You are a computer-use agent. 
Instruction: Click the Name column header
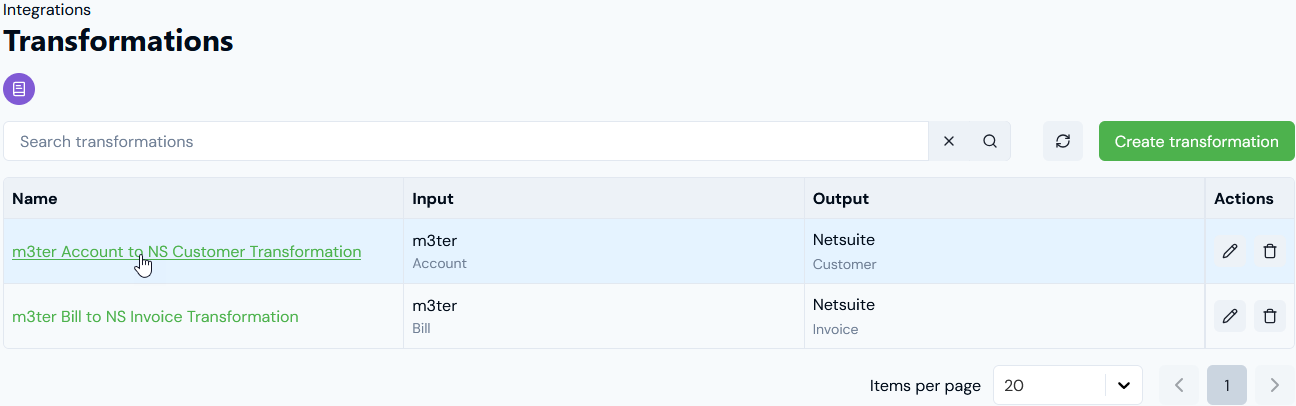tap(35, 198)
